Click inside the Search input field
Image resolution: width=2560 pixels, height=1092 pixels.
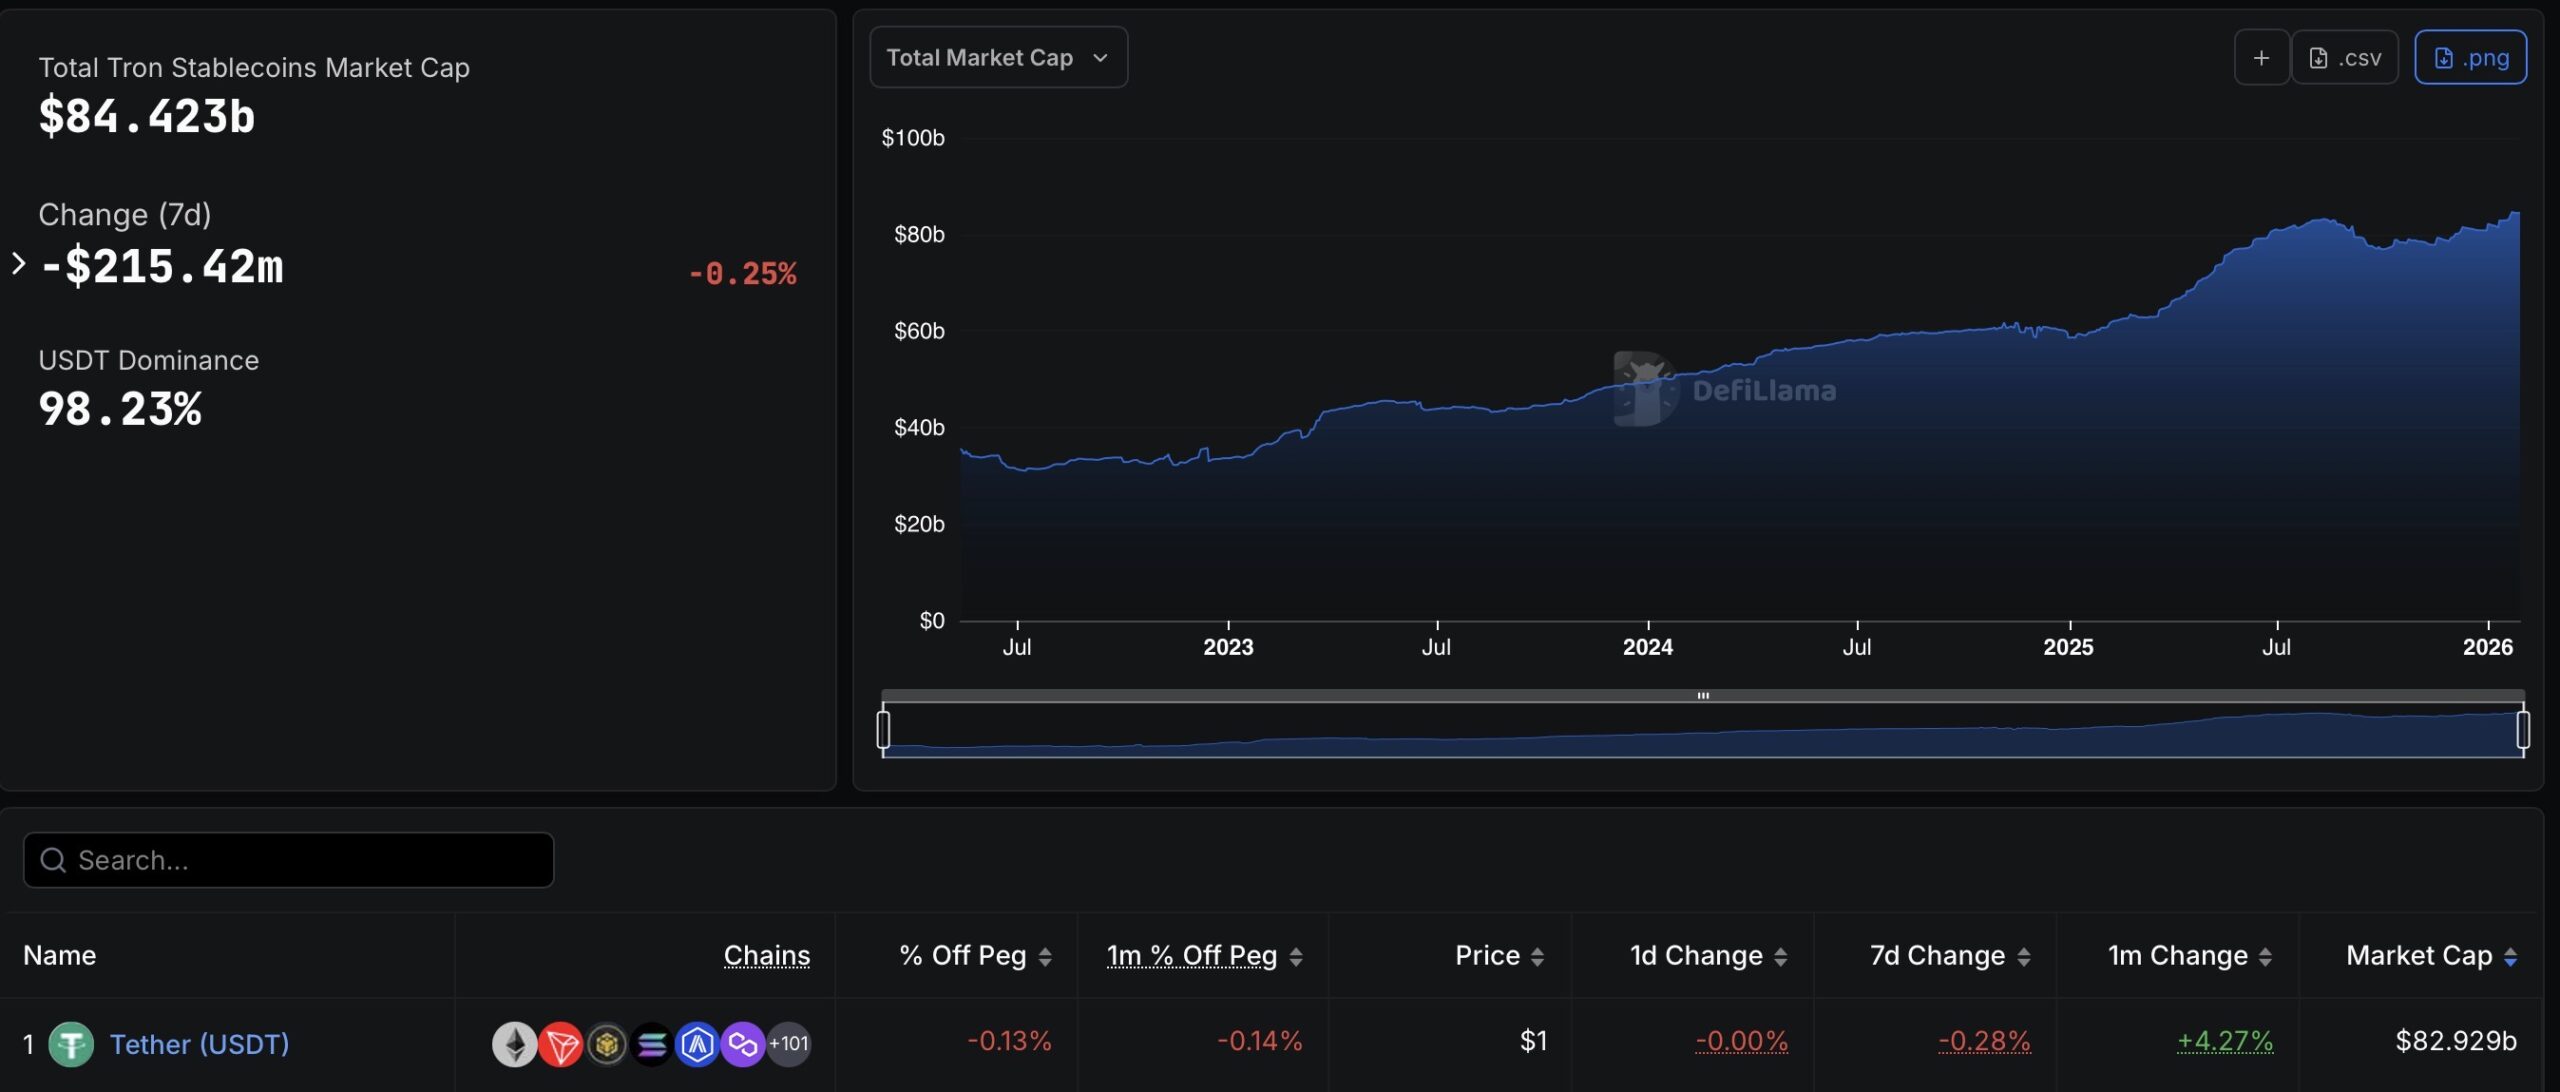point(288,859)
